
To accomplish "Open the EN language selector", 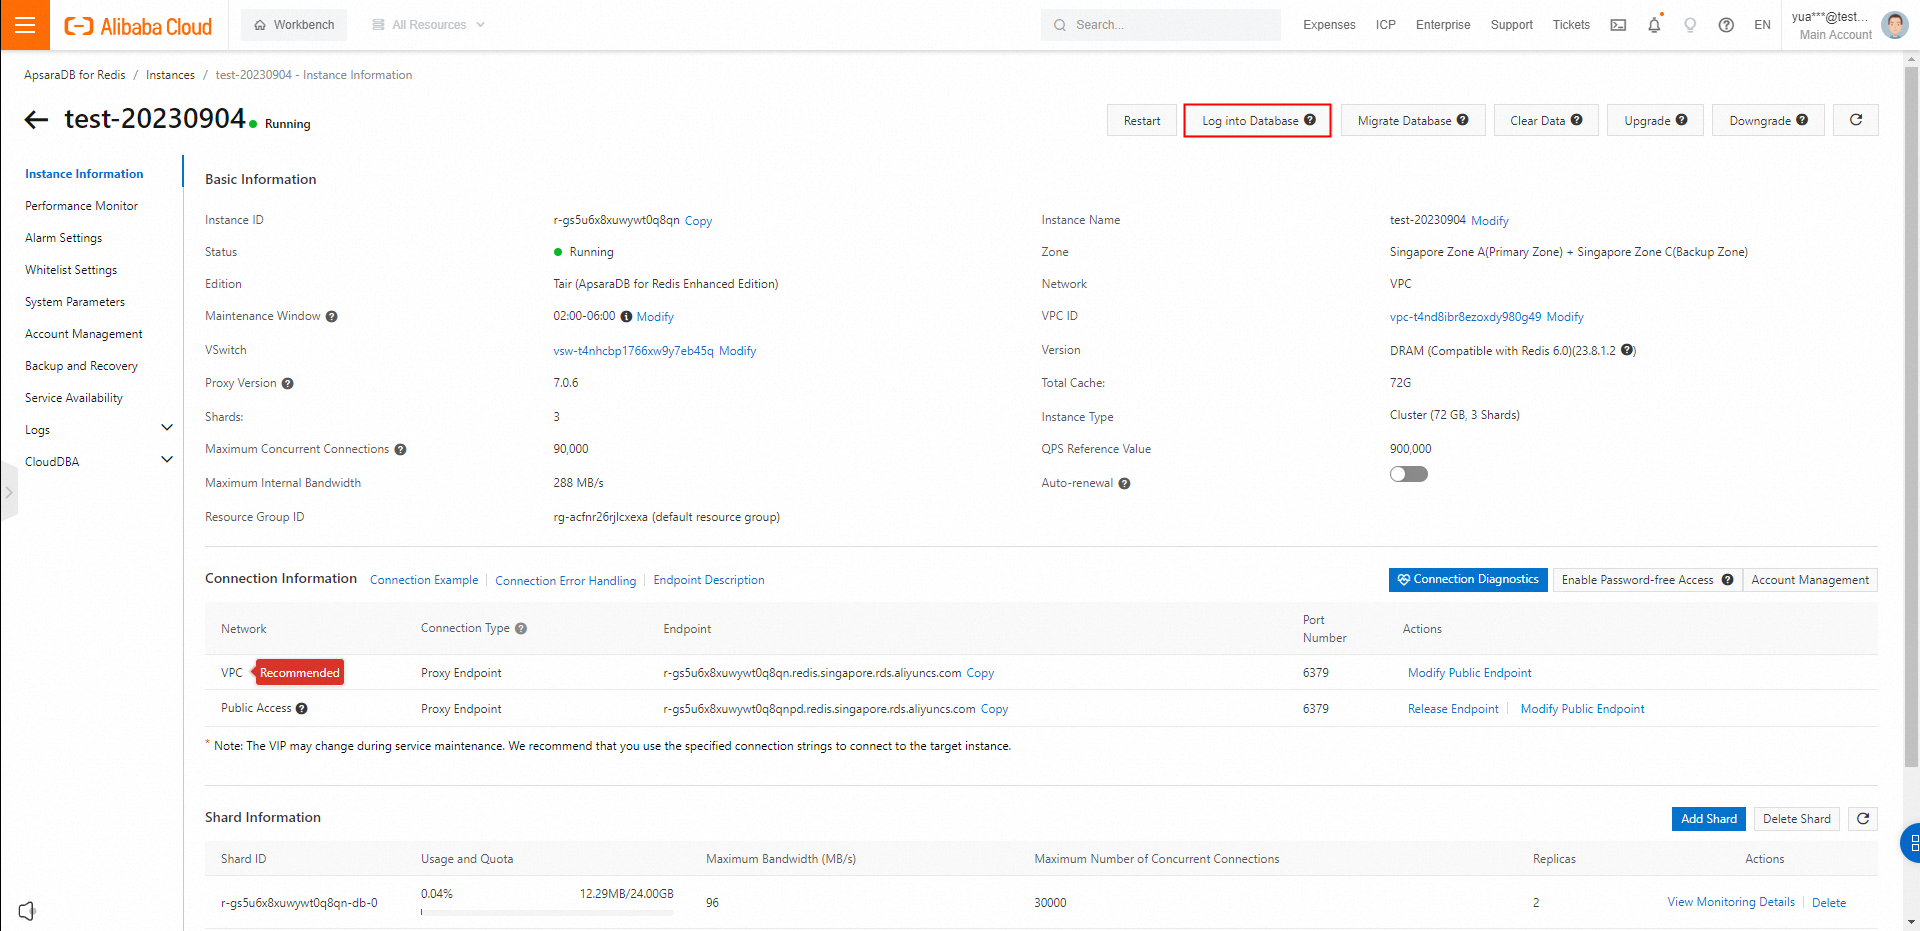I will [1762, 25].
